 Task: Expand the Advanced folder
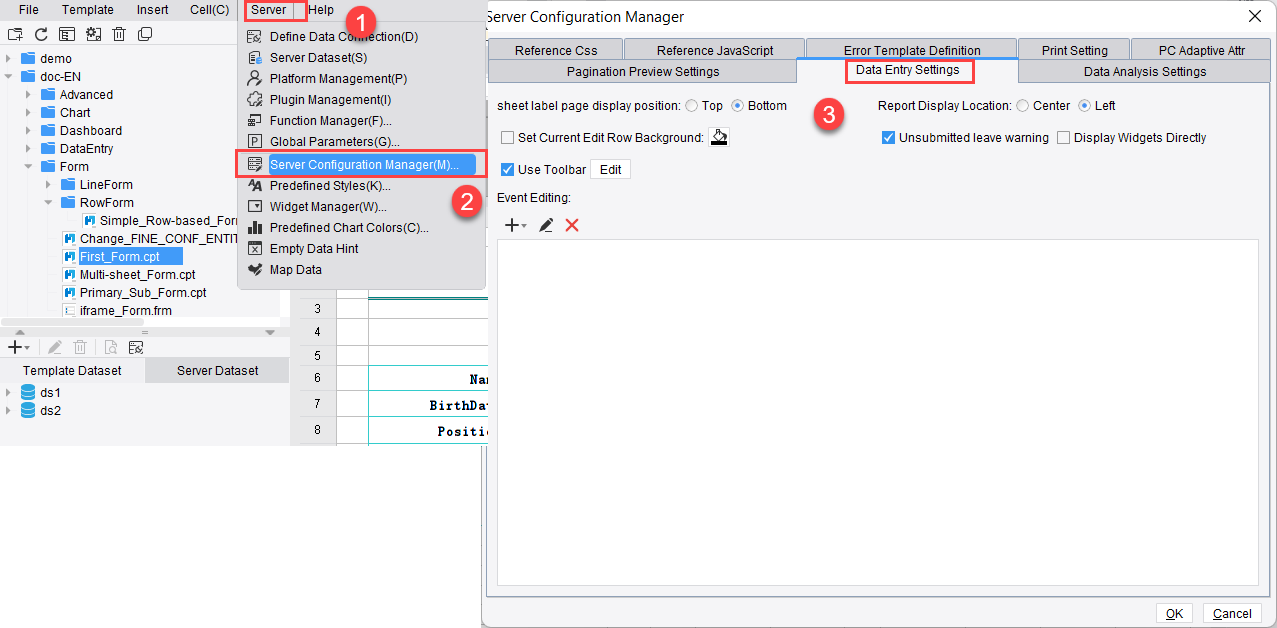(x=29, y=95)
